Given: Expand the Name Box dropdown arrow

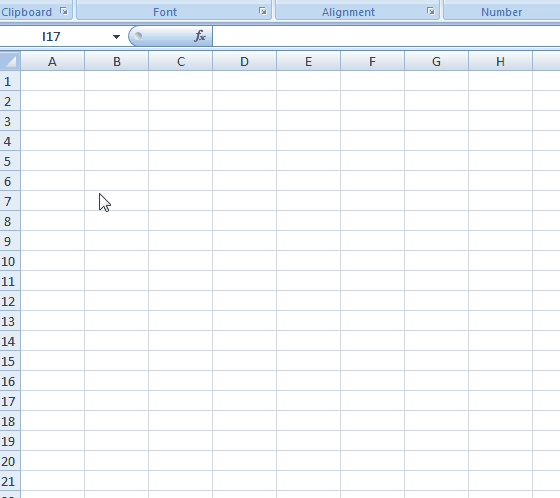Looking at the screenshot, I should click(x=116, y=36).
